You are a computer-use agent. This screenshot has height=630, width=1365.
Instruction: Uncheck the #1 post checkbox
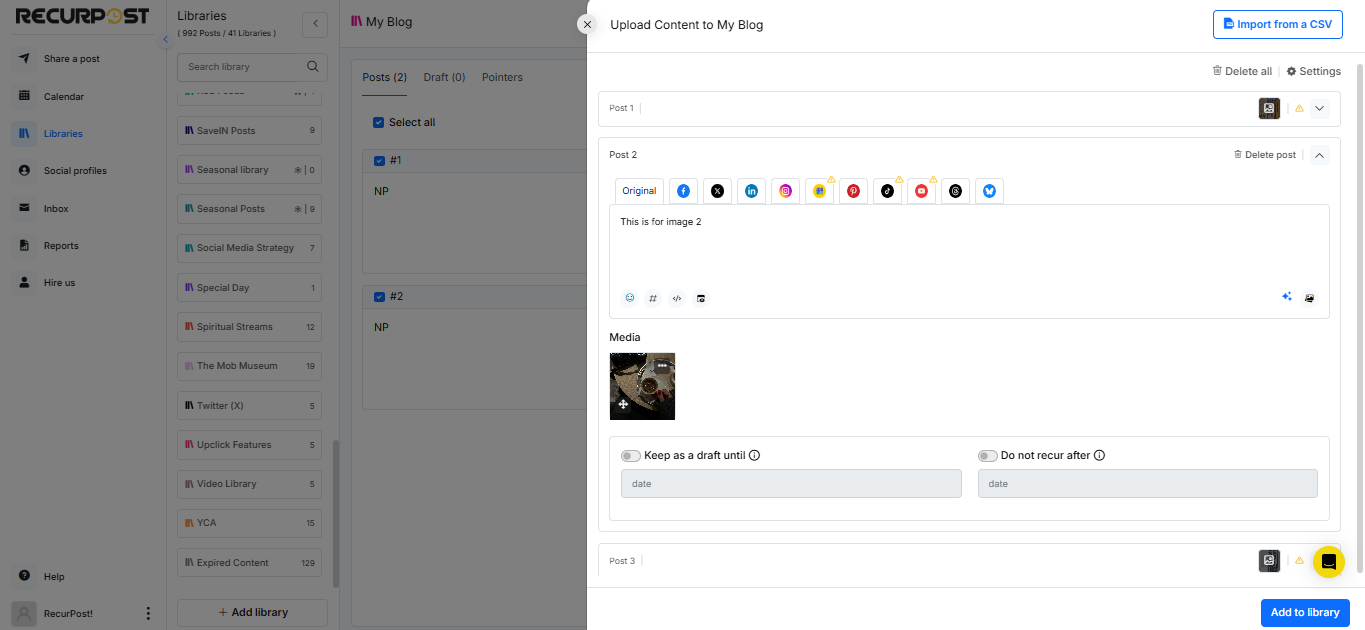(x=378, y=161)
